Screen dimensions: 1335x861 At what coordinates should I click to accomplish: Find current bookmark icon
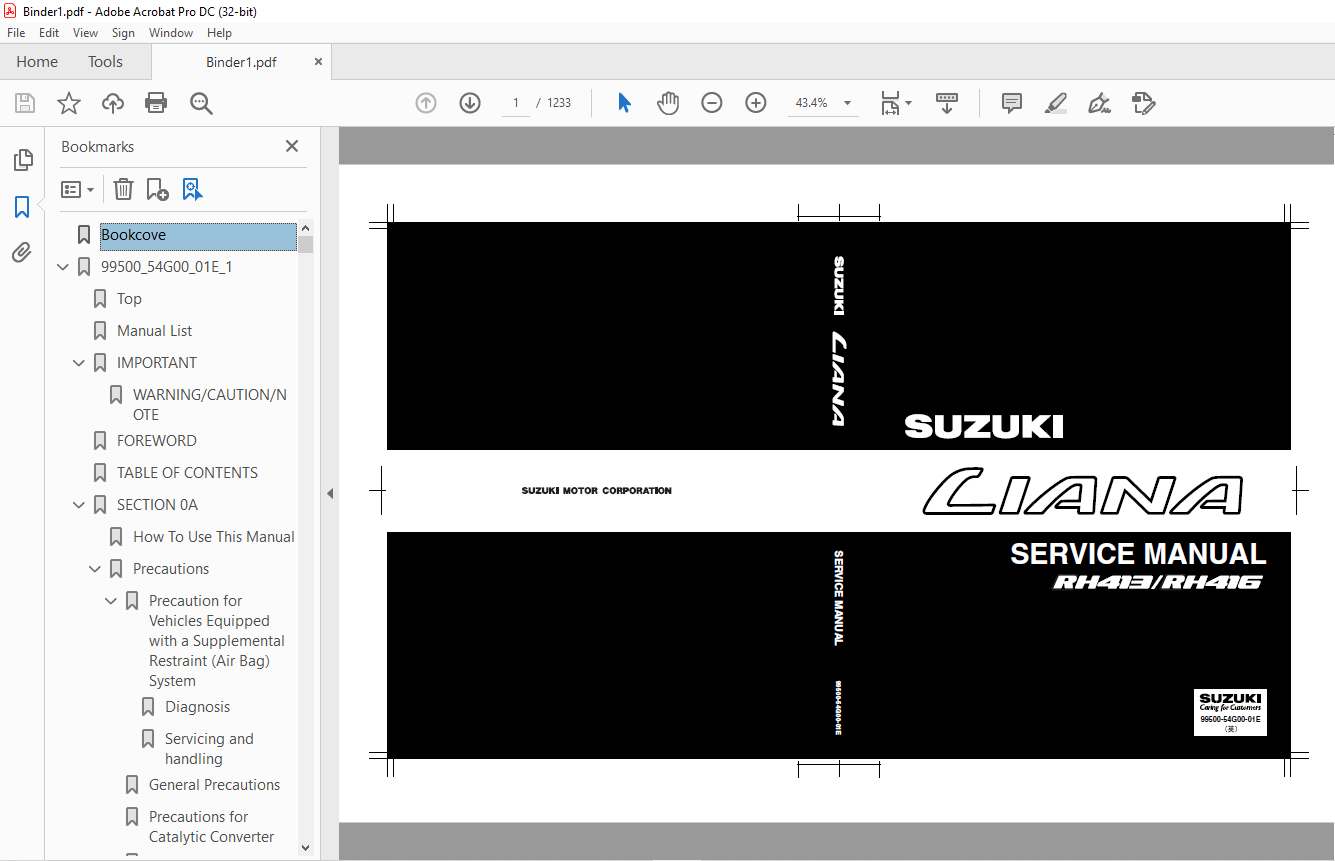192,189
